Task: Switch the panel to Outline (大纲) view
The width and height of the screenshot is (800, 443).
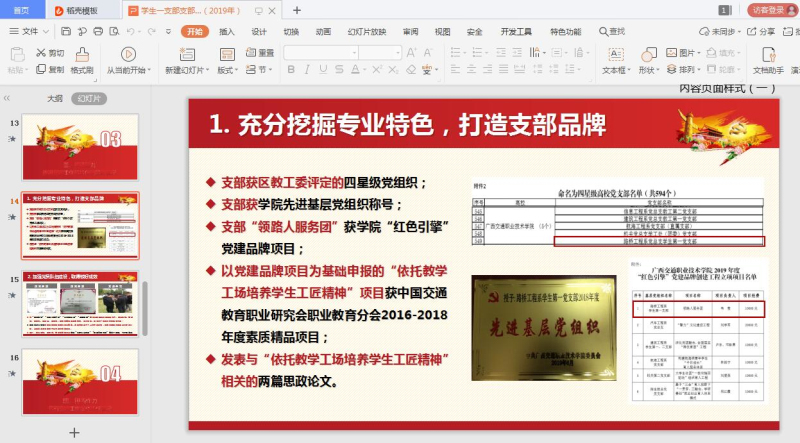Action: [x=55, y=99]
